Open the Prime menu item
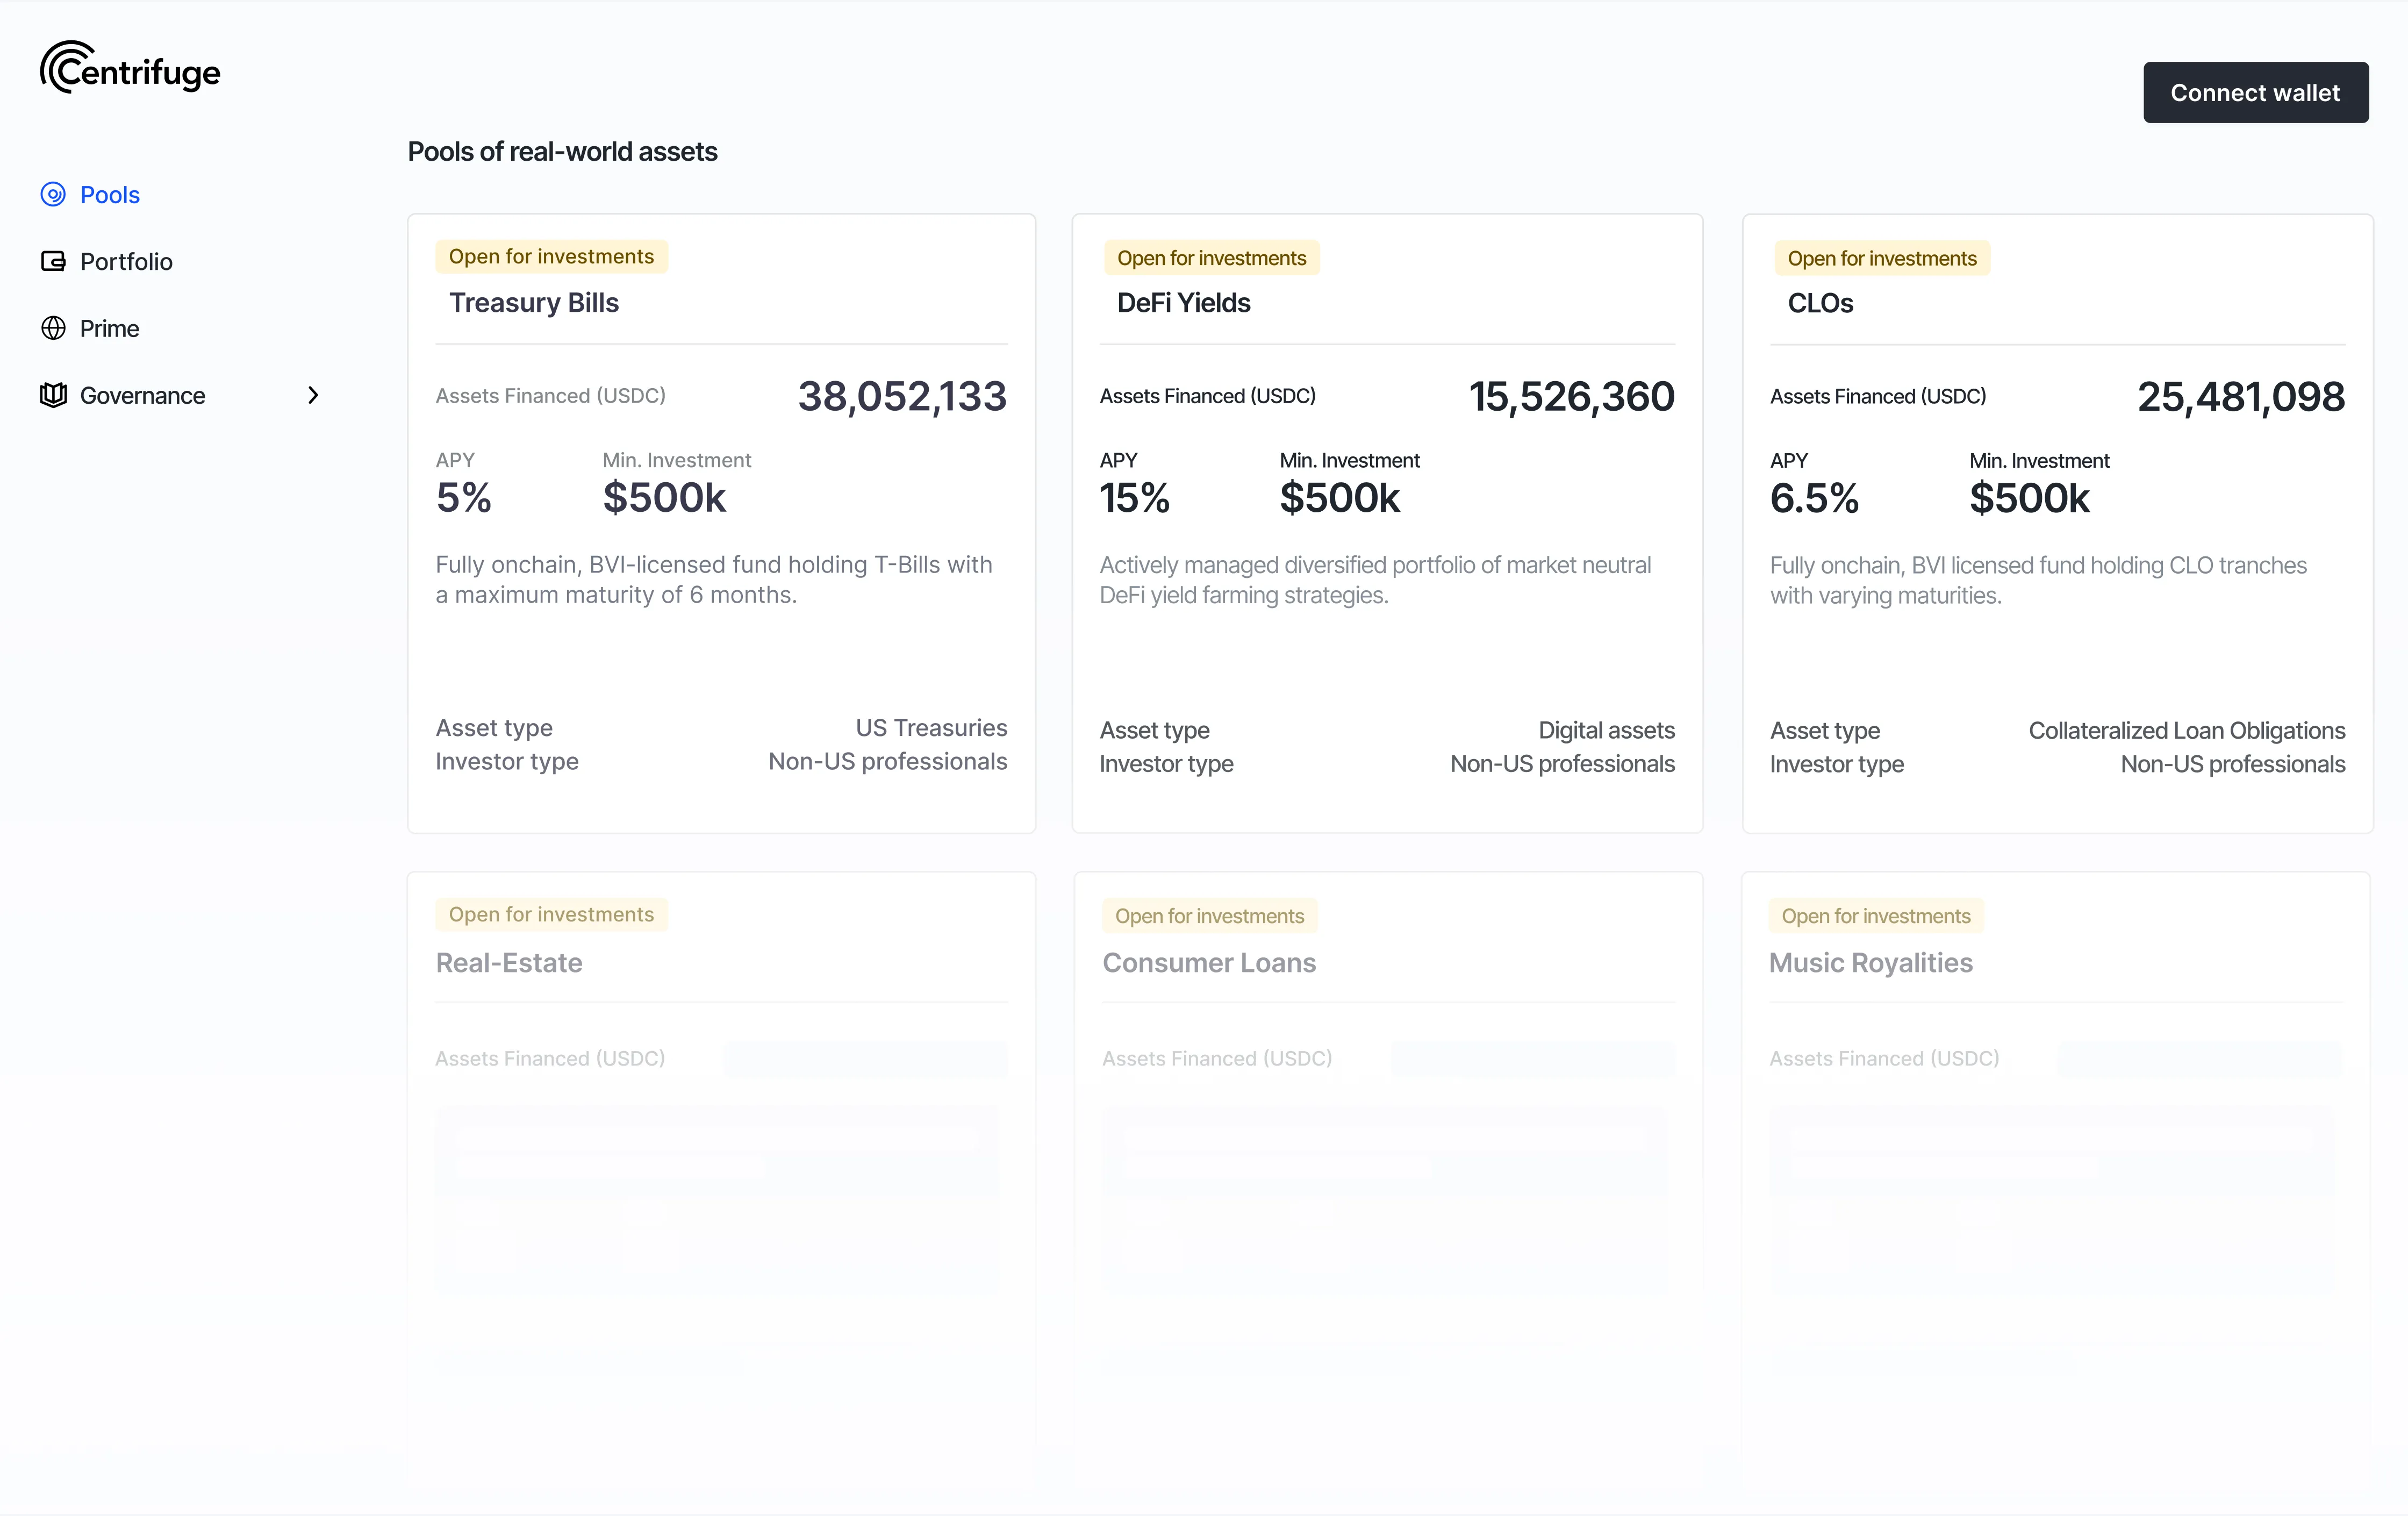The height and width of the screenshot is (1516, 2408). [x=109, y=329]
